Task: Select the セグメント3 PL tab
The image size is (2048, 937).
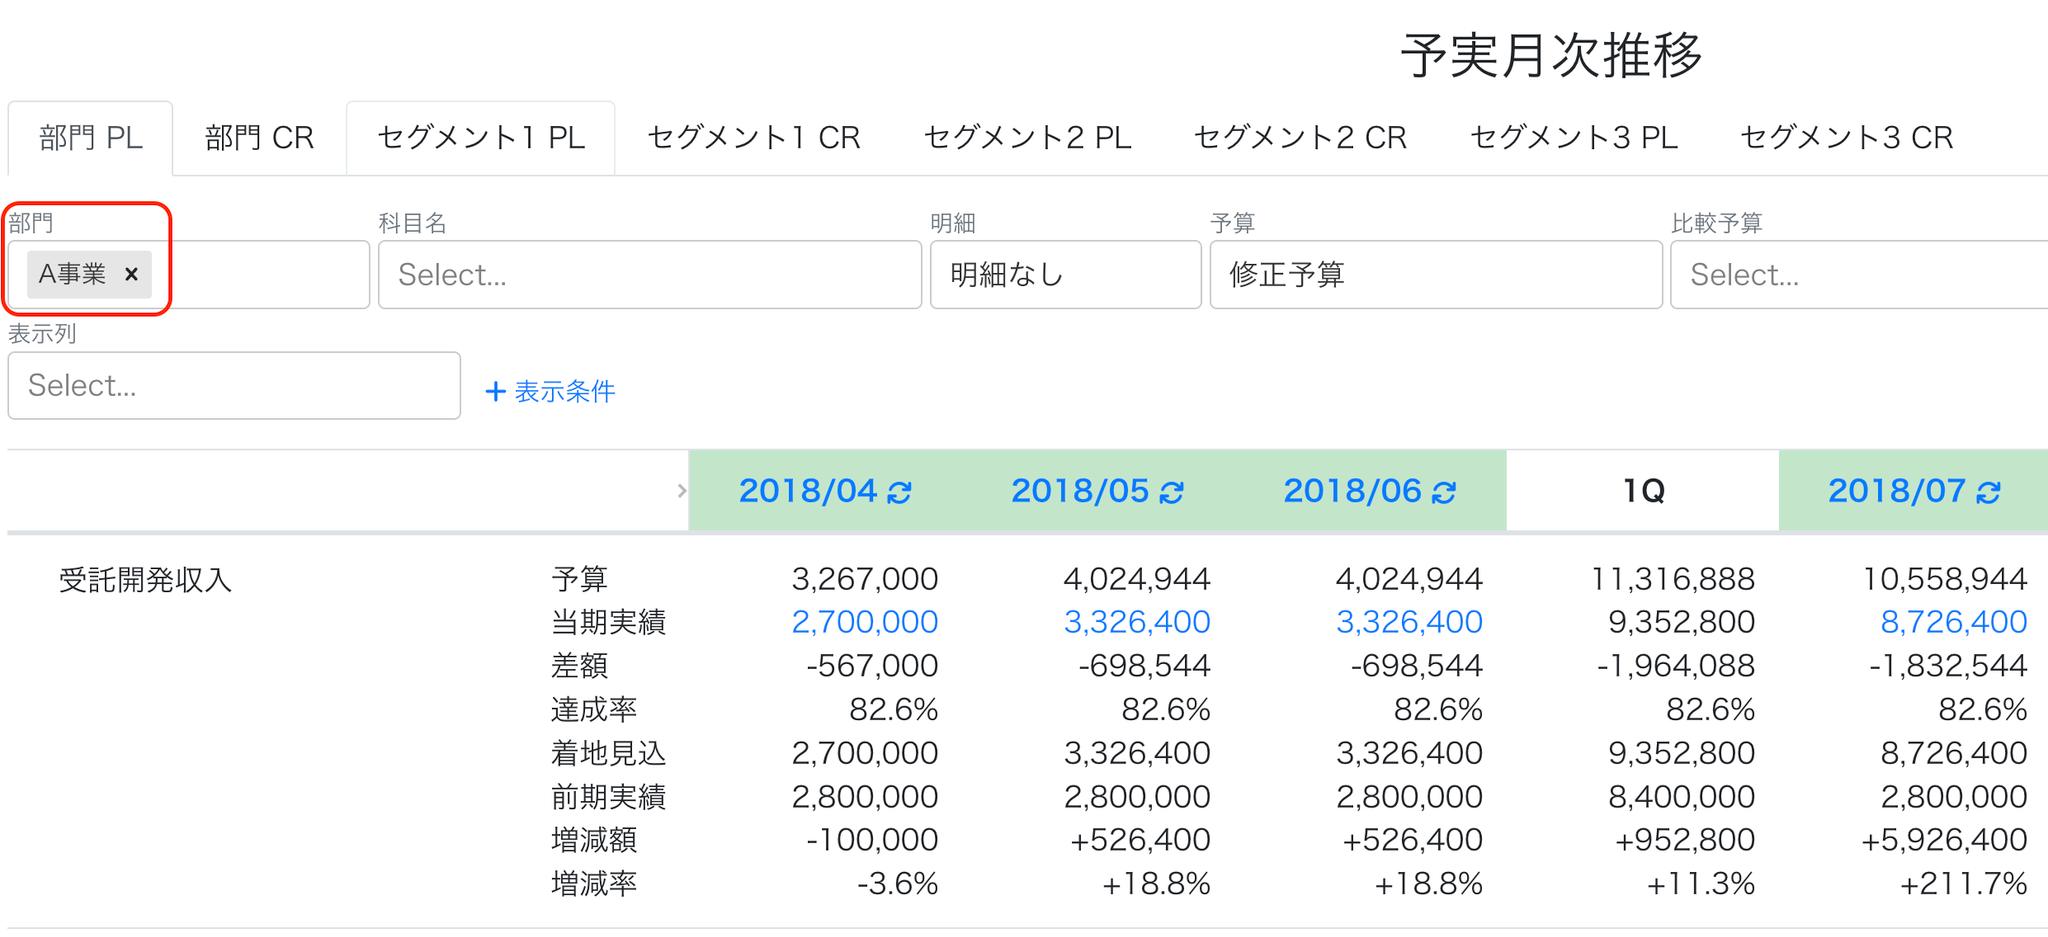Action: click(x=1573, y=138)
